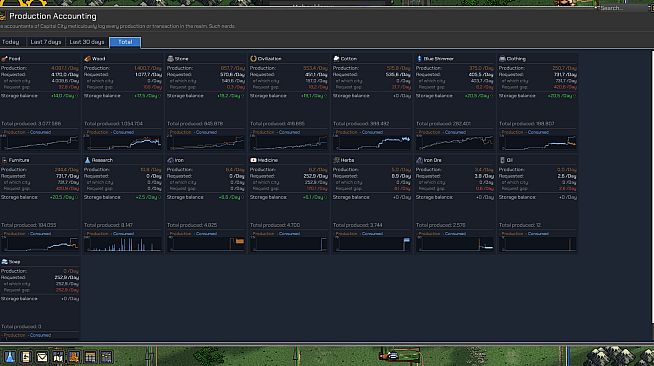Click the Medicine production history graph

(x=289, y=244)
